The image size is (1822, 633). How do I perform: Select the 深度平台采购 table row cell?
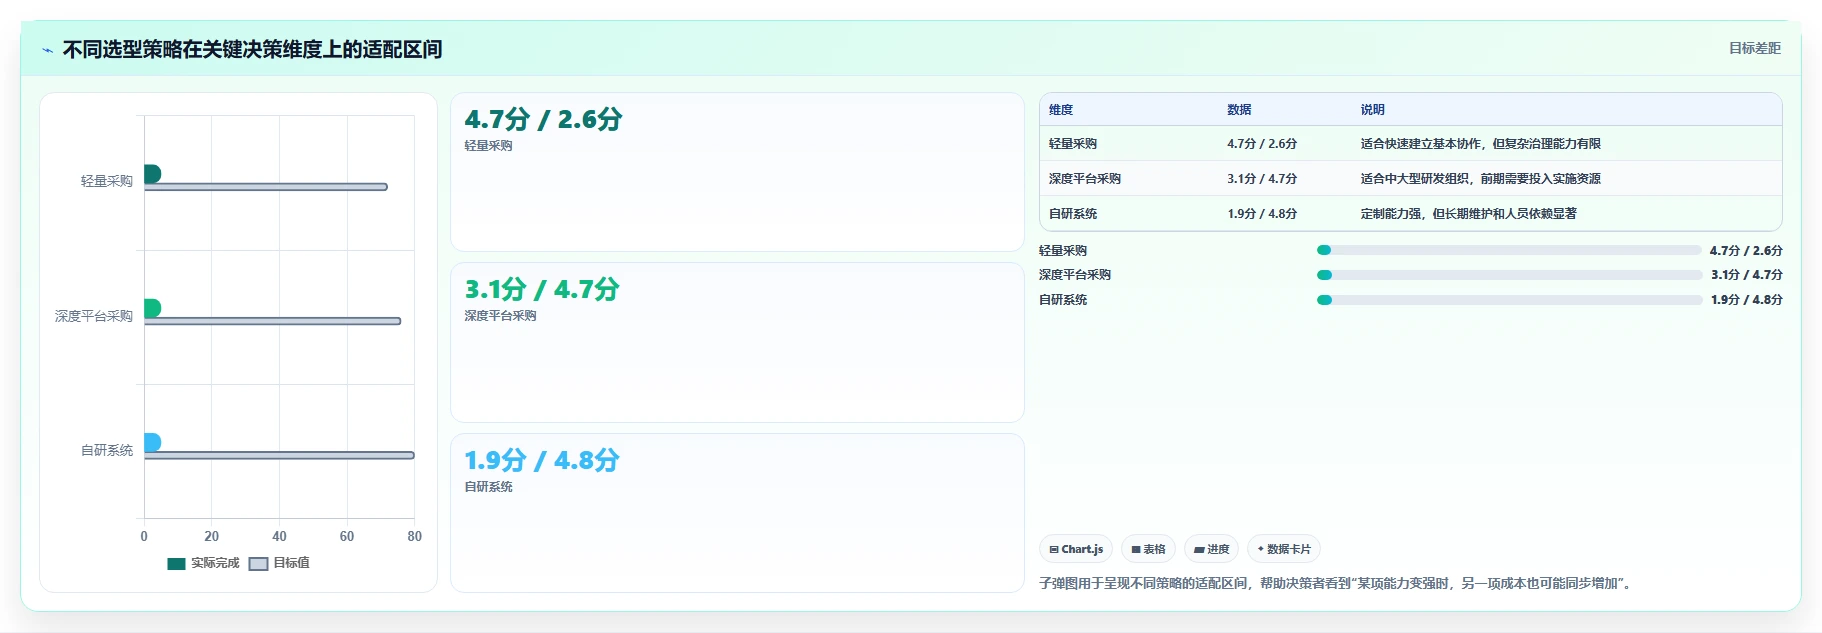tap(1085, 179)
